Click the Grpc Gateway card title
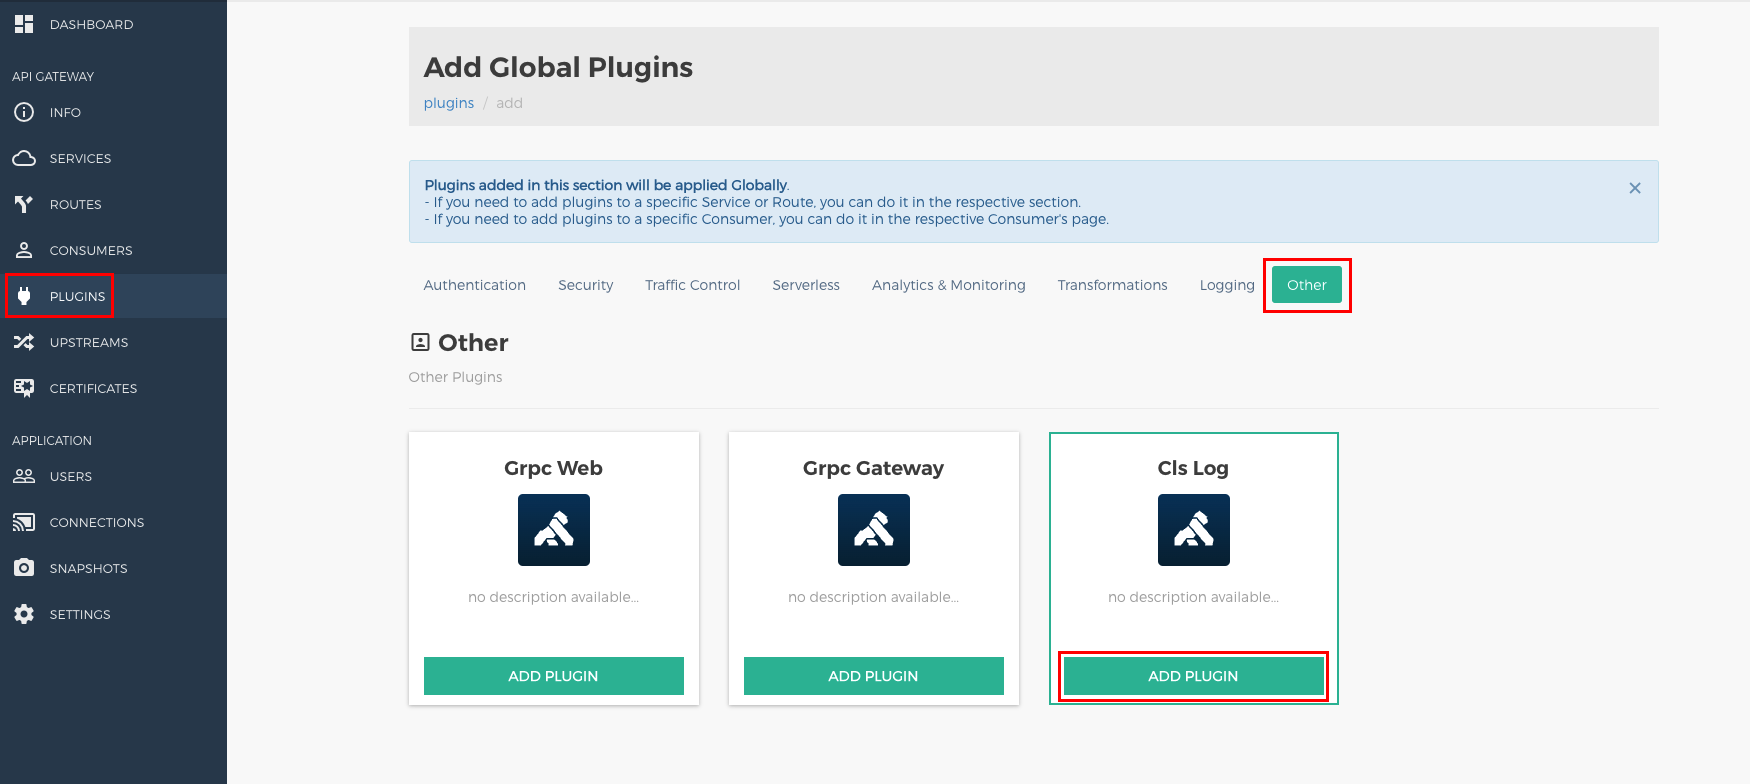 pos(874,468)
